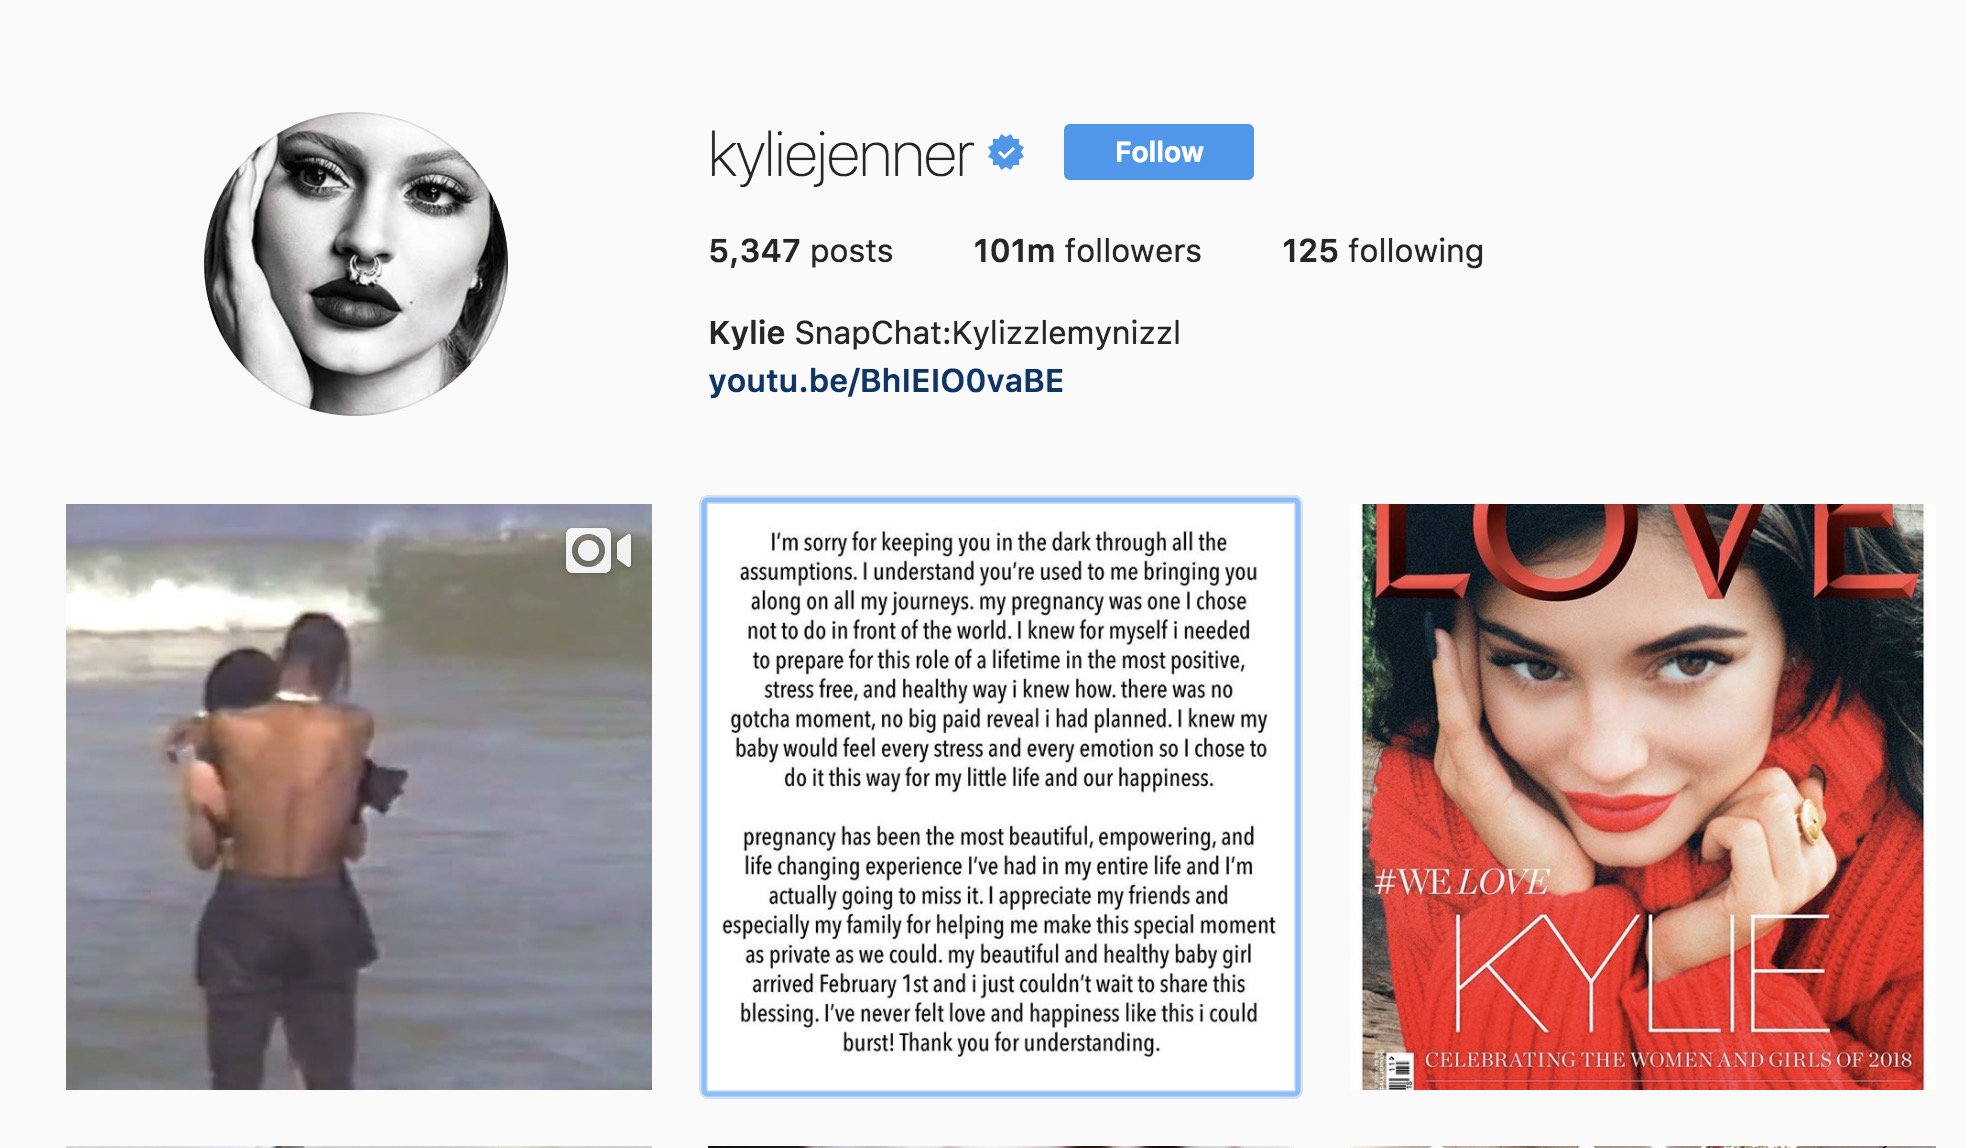Click the bold Kylie display name

tap(746, 333)
